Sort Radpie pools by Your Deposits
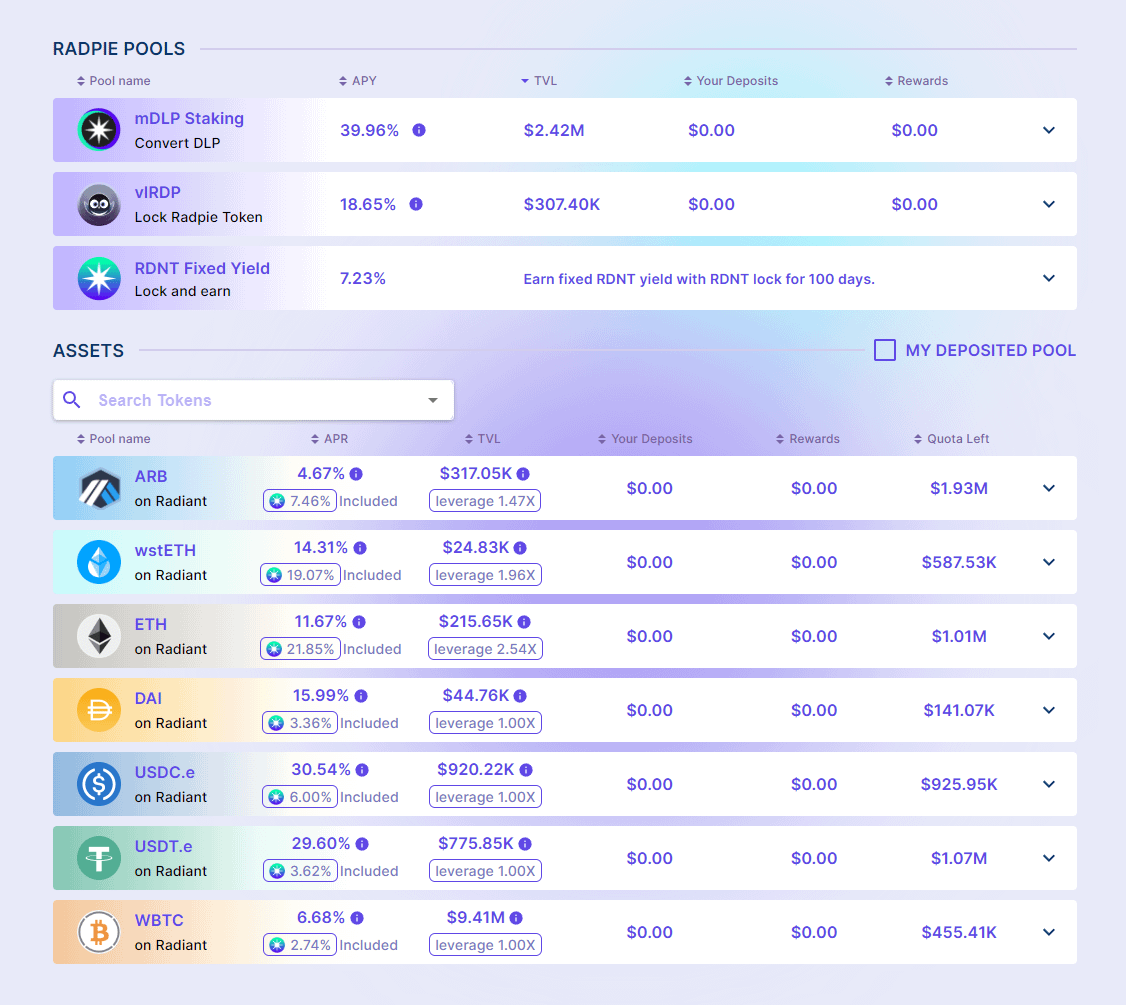1126x1005 pixels. [731, 81]
